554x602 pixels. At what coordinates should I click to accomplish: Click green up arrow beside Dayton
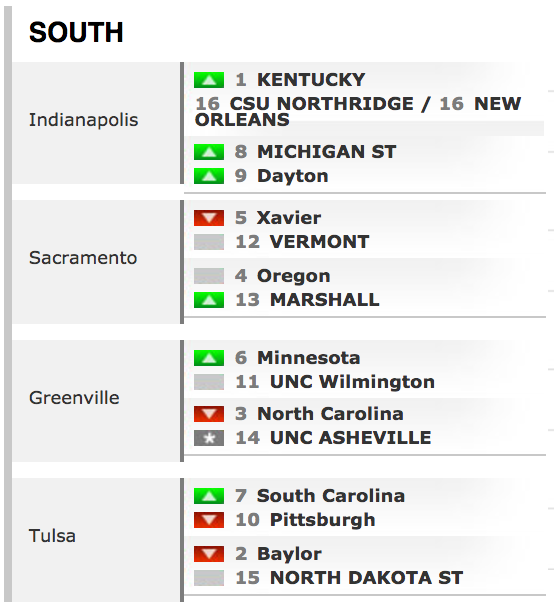(209, 176)
